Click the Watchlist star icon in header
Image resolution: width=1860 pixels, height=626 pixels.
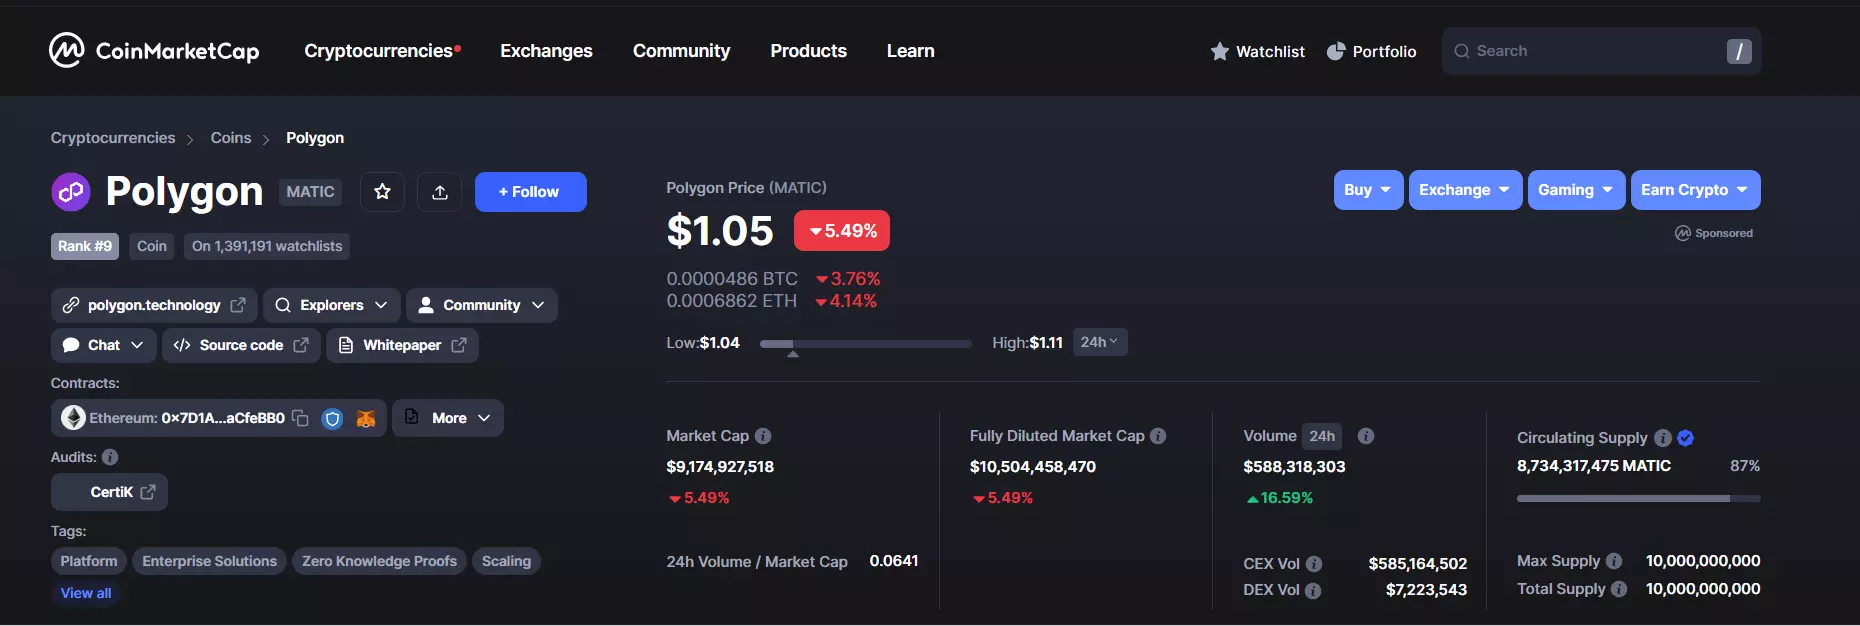(1220, 51)
